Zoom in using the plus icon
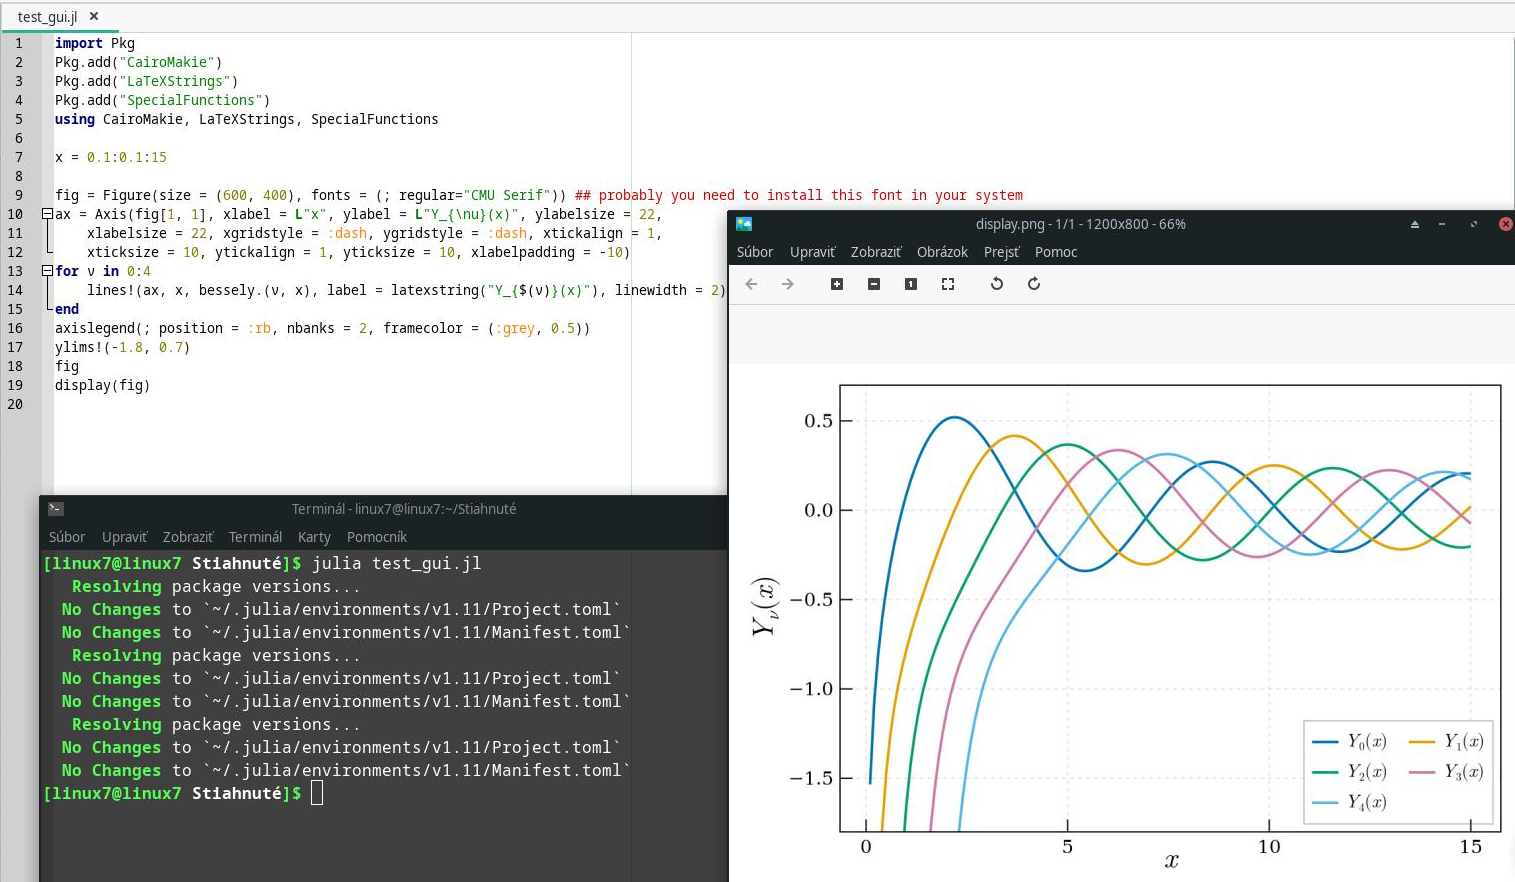Image resolution: width=1515 pixels, height=882 pixels. point(837,284)
